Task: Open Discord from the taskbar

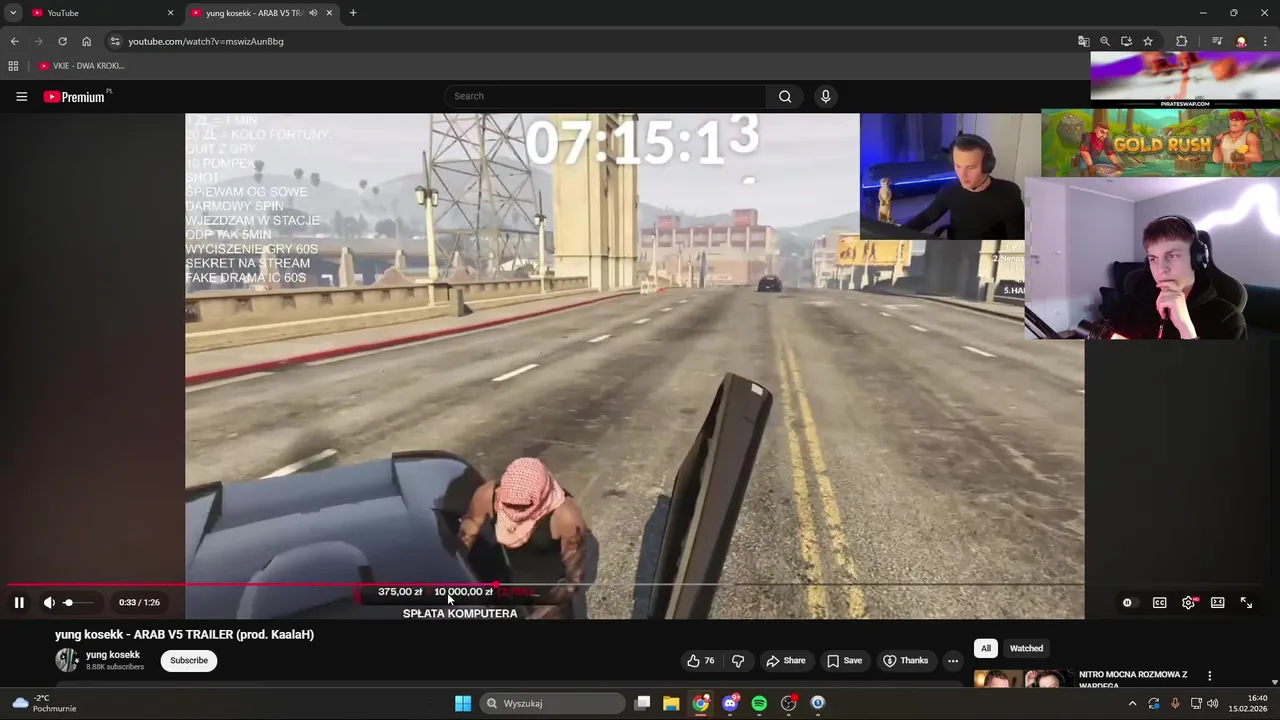Action: [x=730, y=703]
